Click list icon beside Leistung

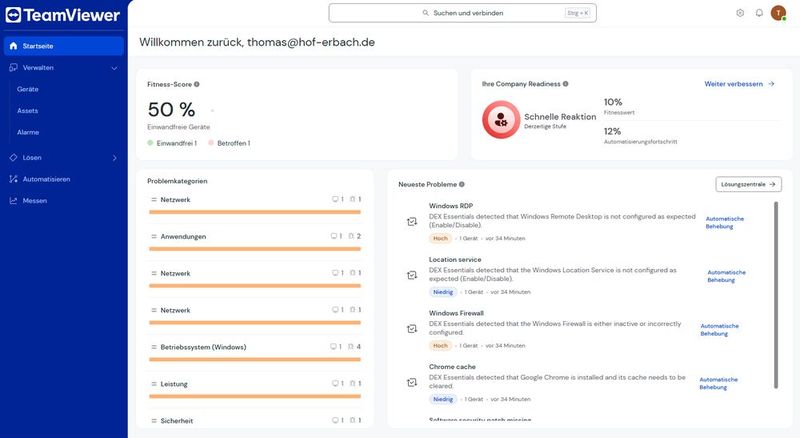click(154, 384)
